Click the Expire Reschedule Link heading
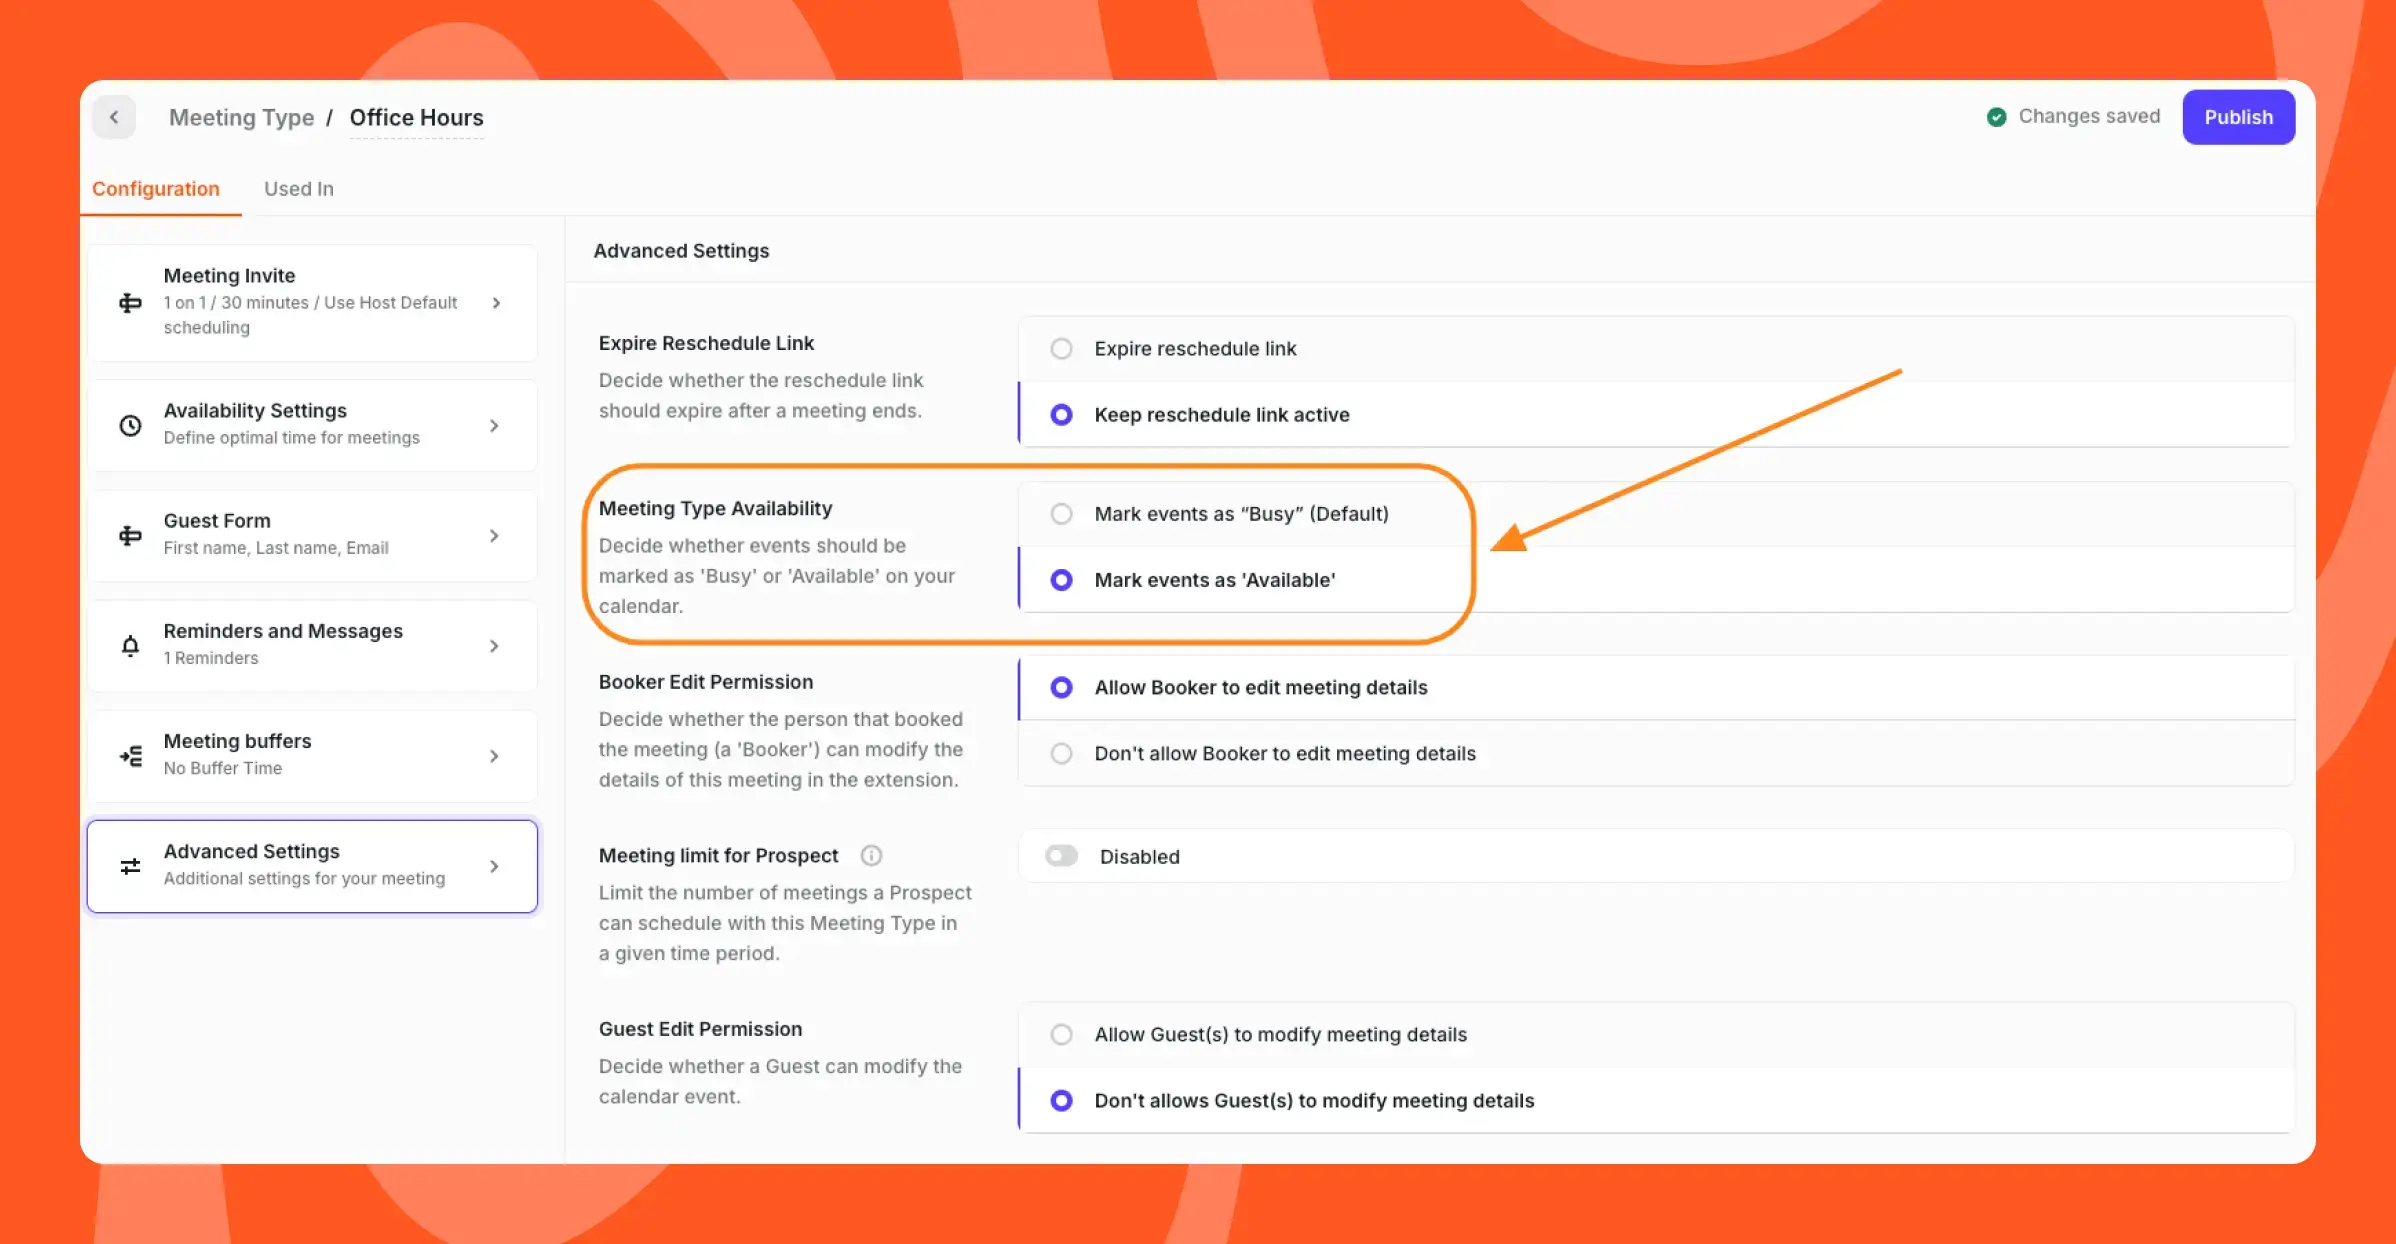Screen dimensions: 2396x1244 (x=706, y=343)
